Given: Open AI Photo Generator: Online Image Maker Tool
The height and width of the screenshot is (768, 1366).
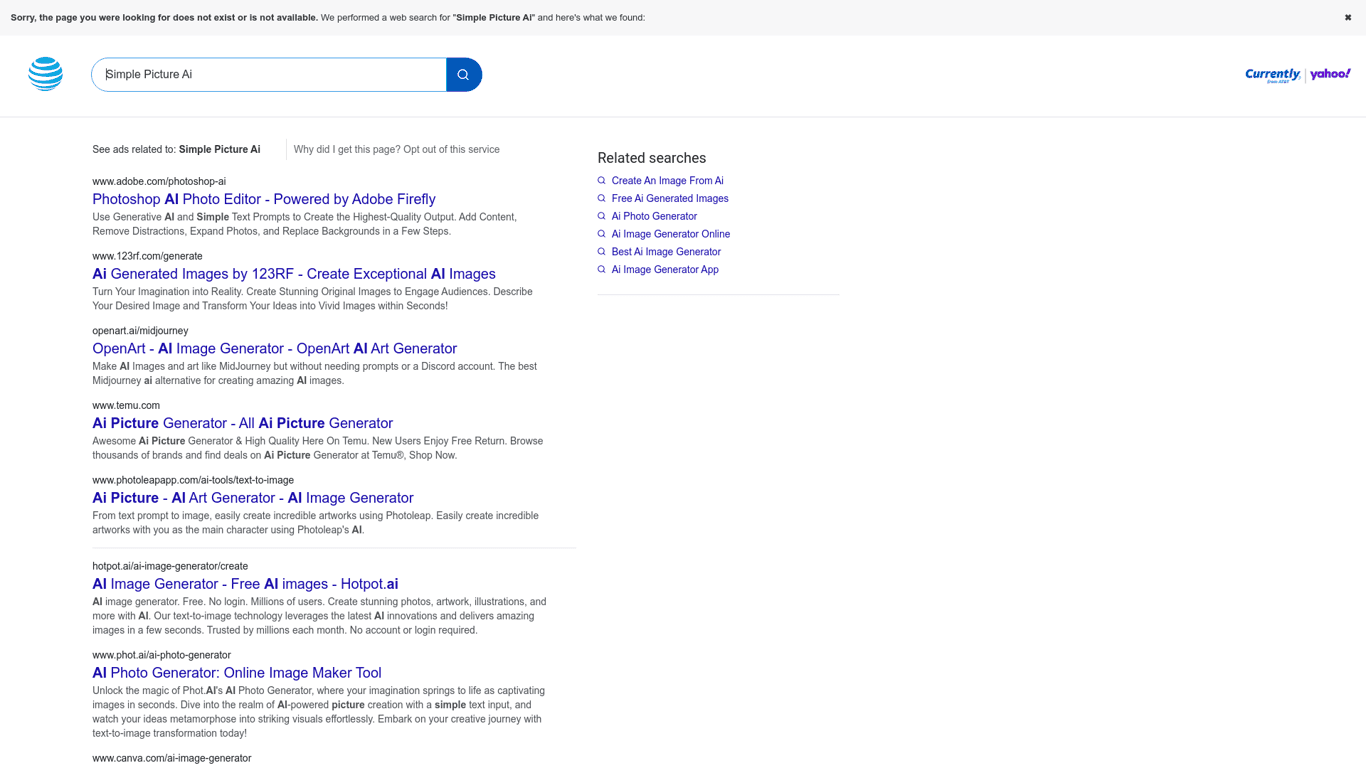Looking at the screenshot, I should [236, 673].
